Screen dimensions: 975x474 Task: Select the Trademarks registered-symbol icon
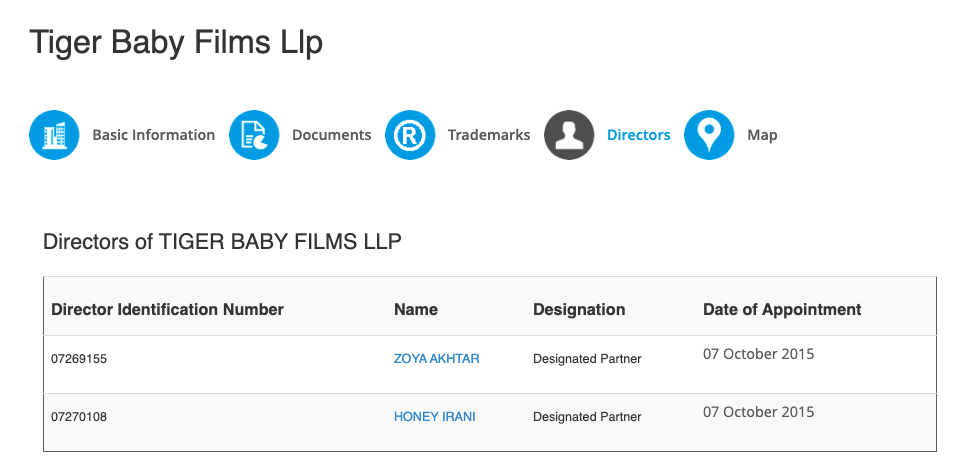click(410, 135)
